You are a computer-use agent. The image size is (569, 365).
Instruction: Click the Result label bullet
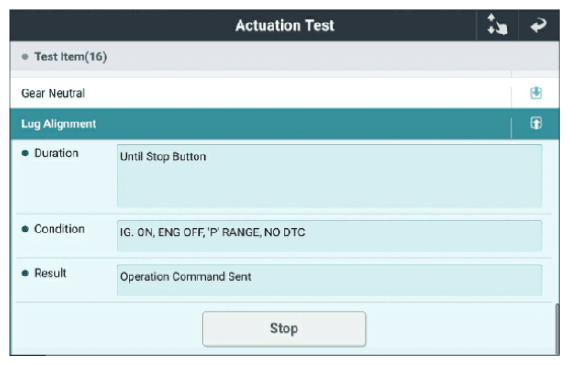25,273
